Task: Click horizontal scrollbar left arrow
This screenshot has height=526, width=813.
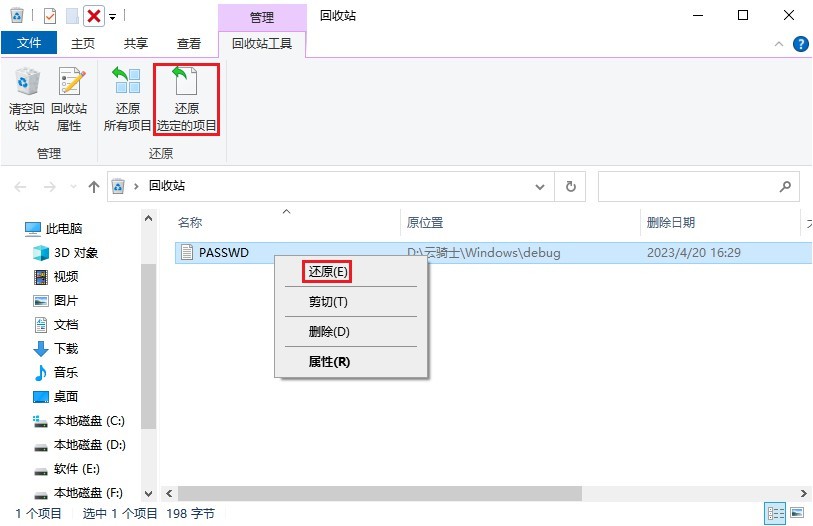Action: click(x=169, y=493)
